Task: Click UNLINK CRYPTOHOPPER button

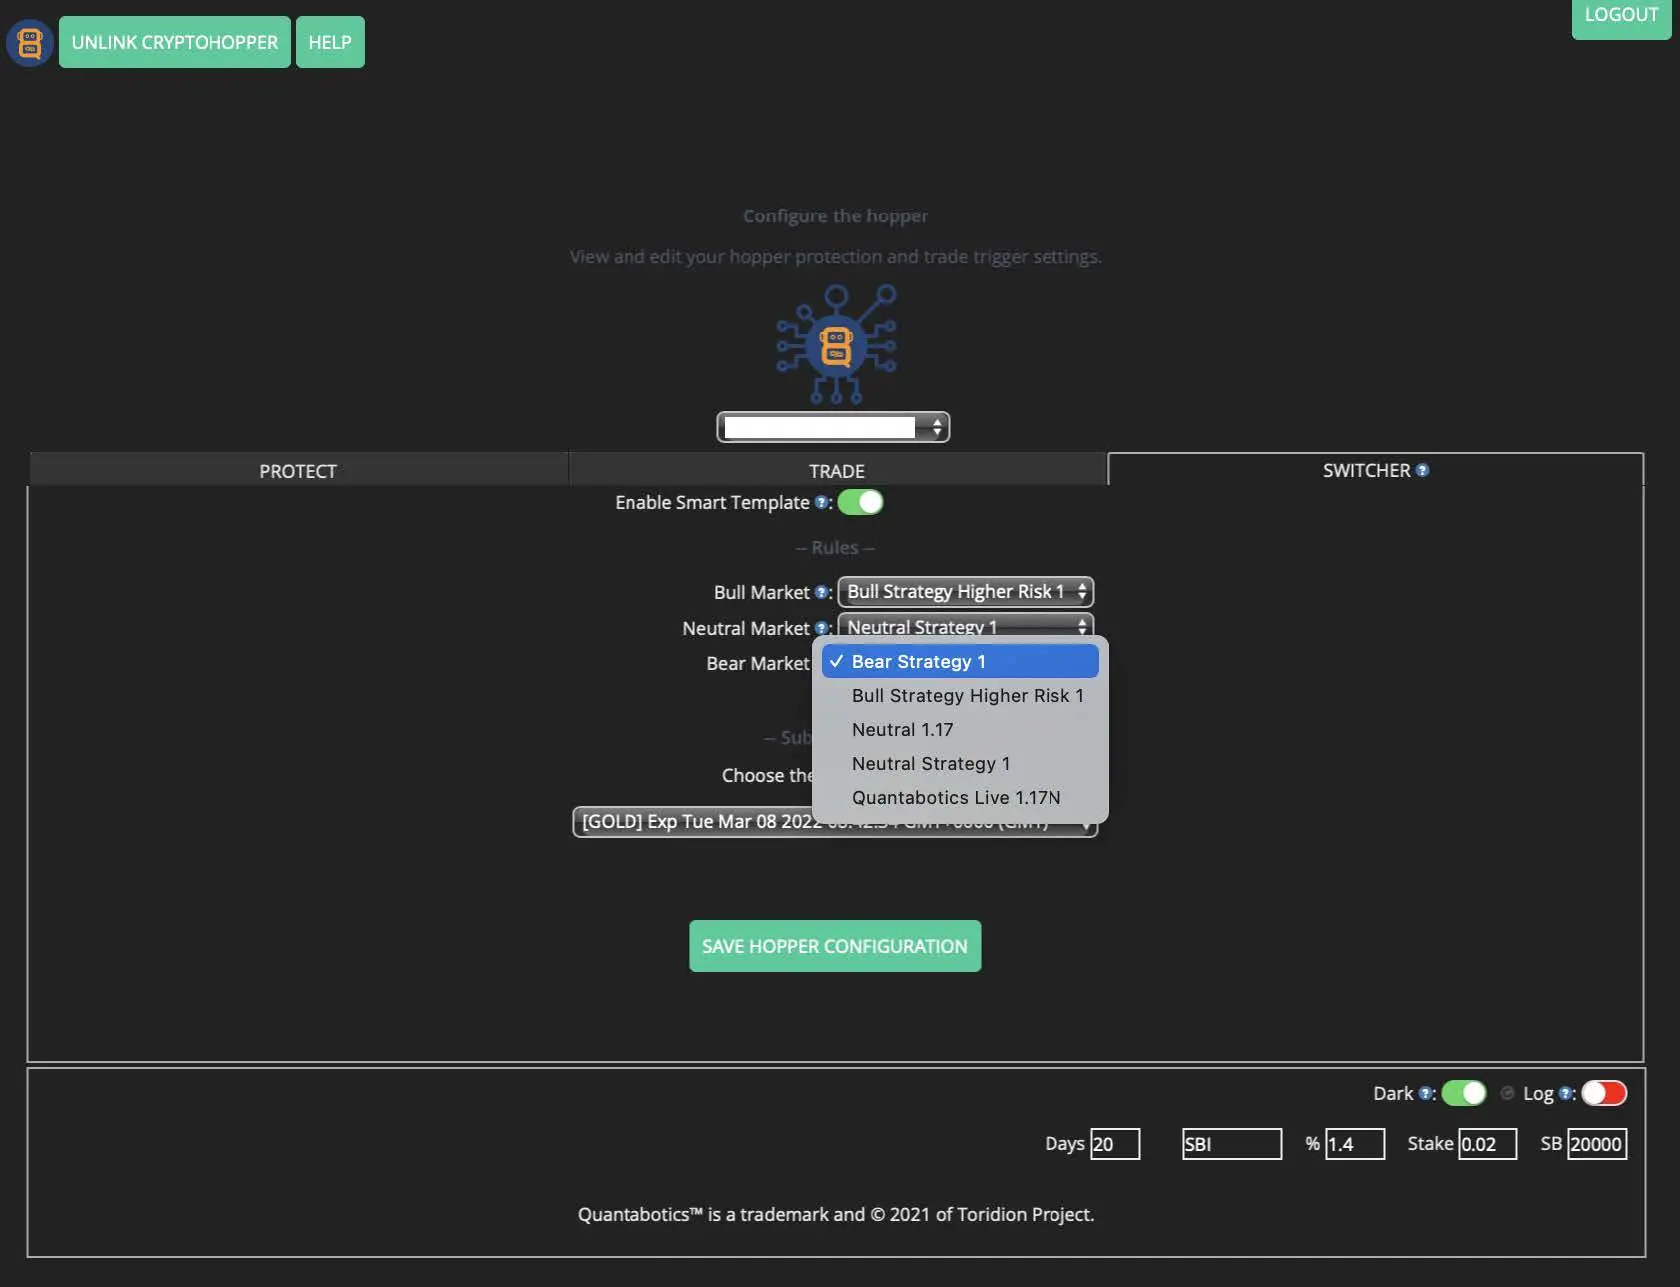Action: 175,42
